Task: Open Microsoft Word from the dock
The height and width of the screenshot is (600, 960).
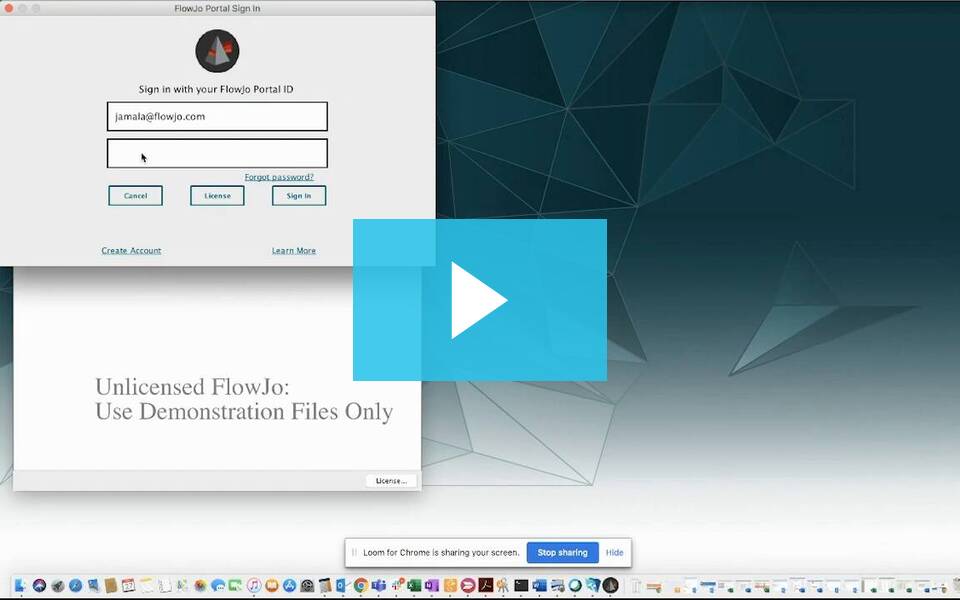Action: (539, 585)
